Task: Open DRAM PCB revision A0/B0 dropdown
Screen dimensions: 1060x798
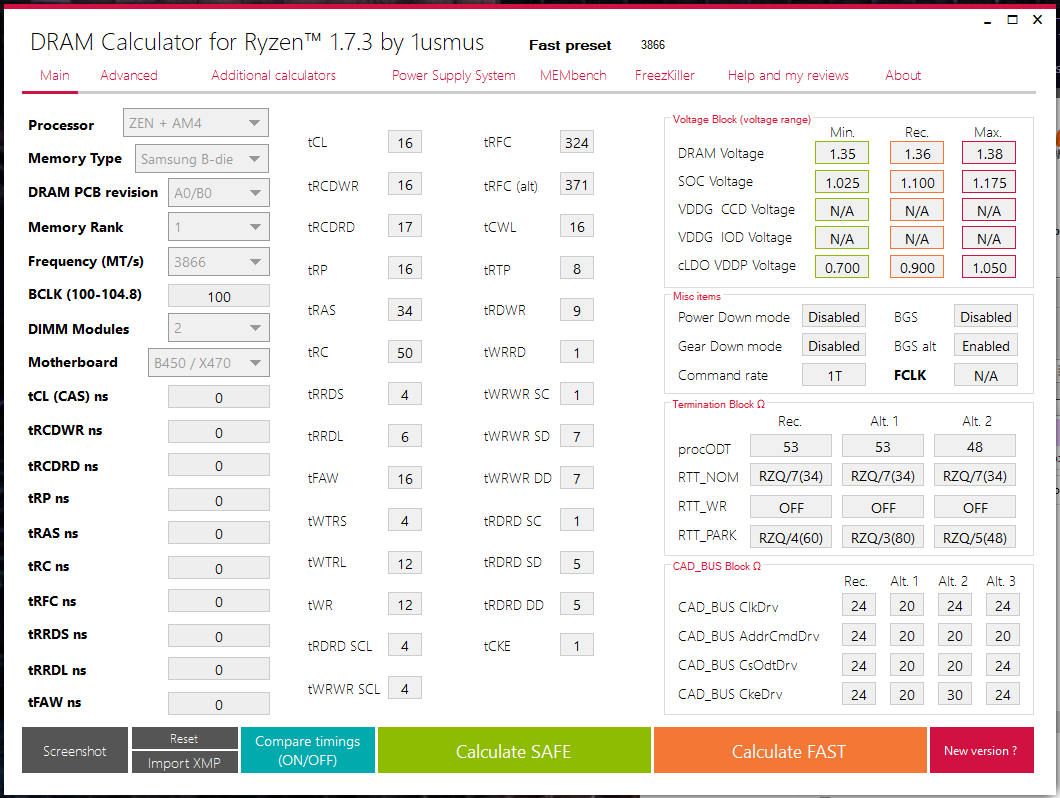Action: tap(218, 193)
